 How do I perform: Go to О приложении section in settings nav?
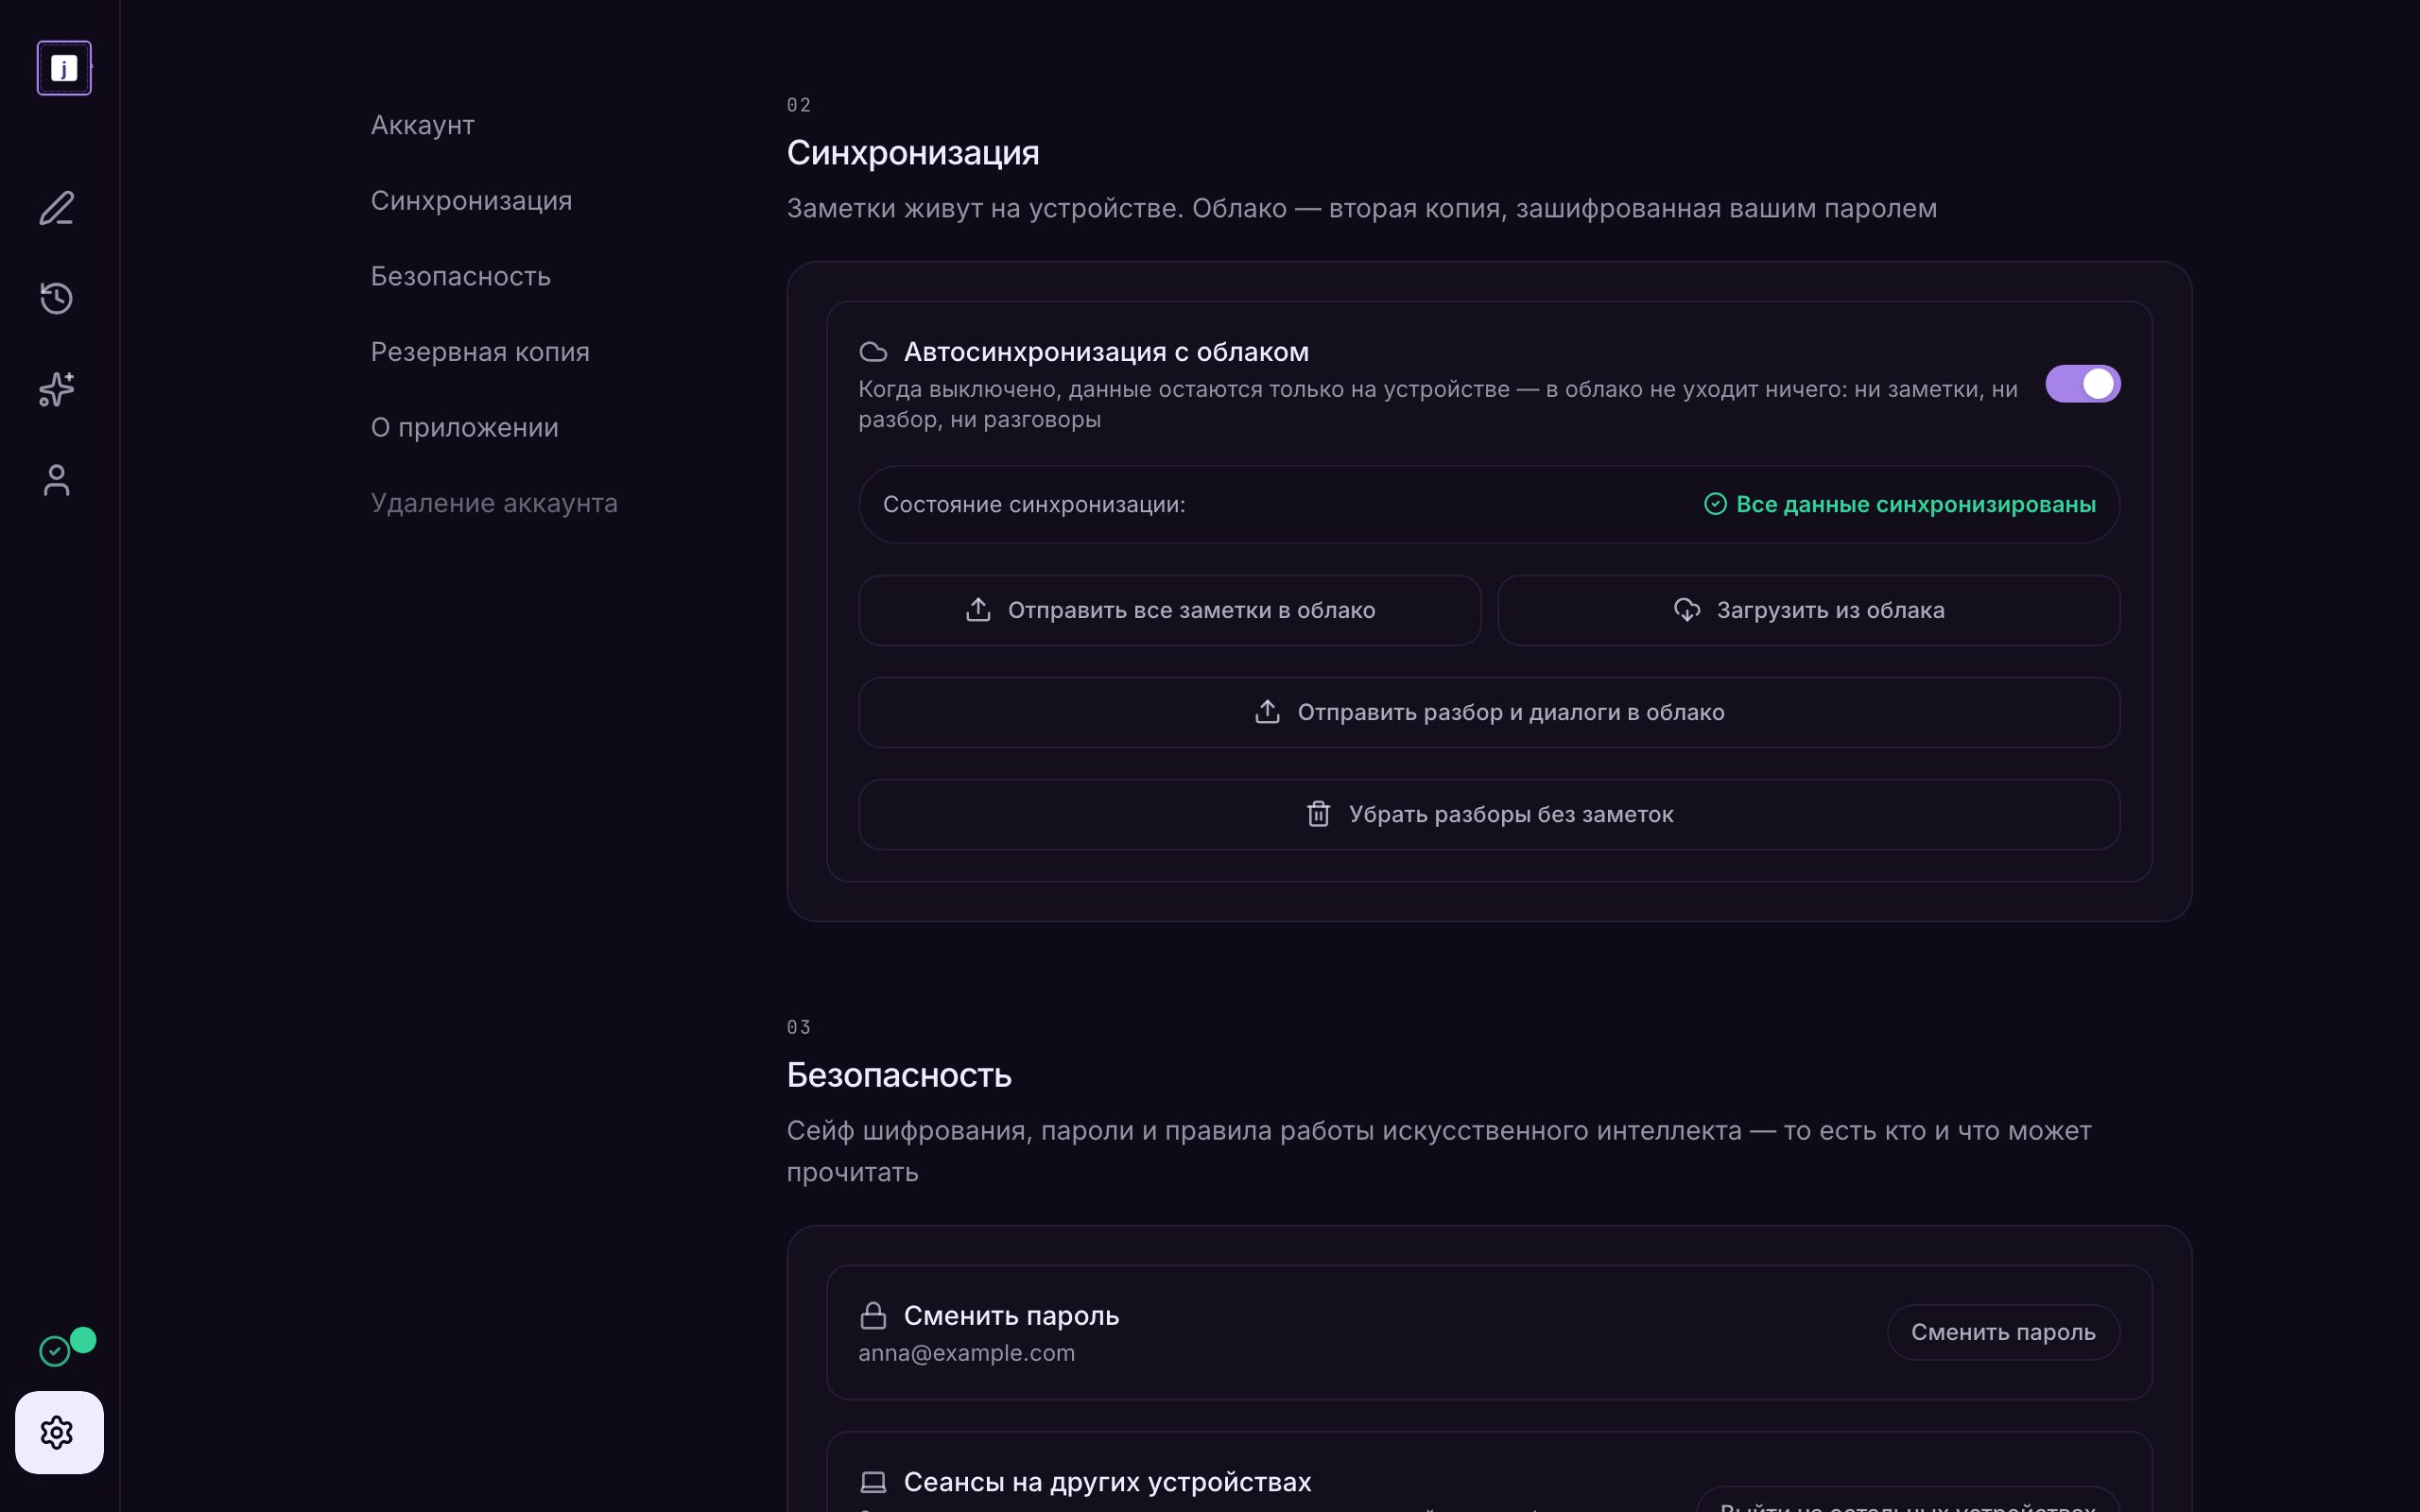click(x=464, y=428)
